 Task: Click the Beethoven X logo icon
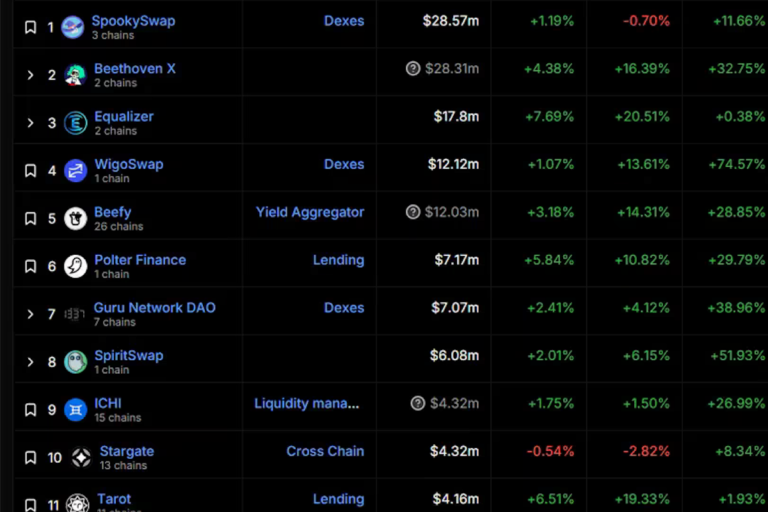(x=75, y=75)
